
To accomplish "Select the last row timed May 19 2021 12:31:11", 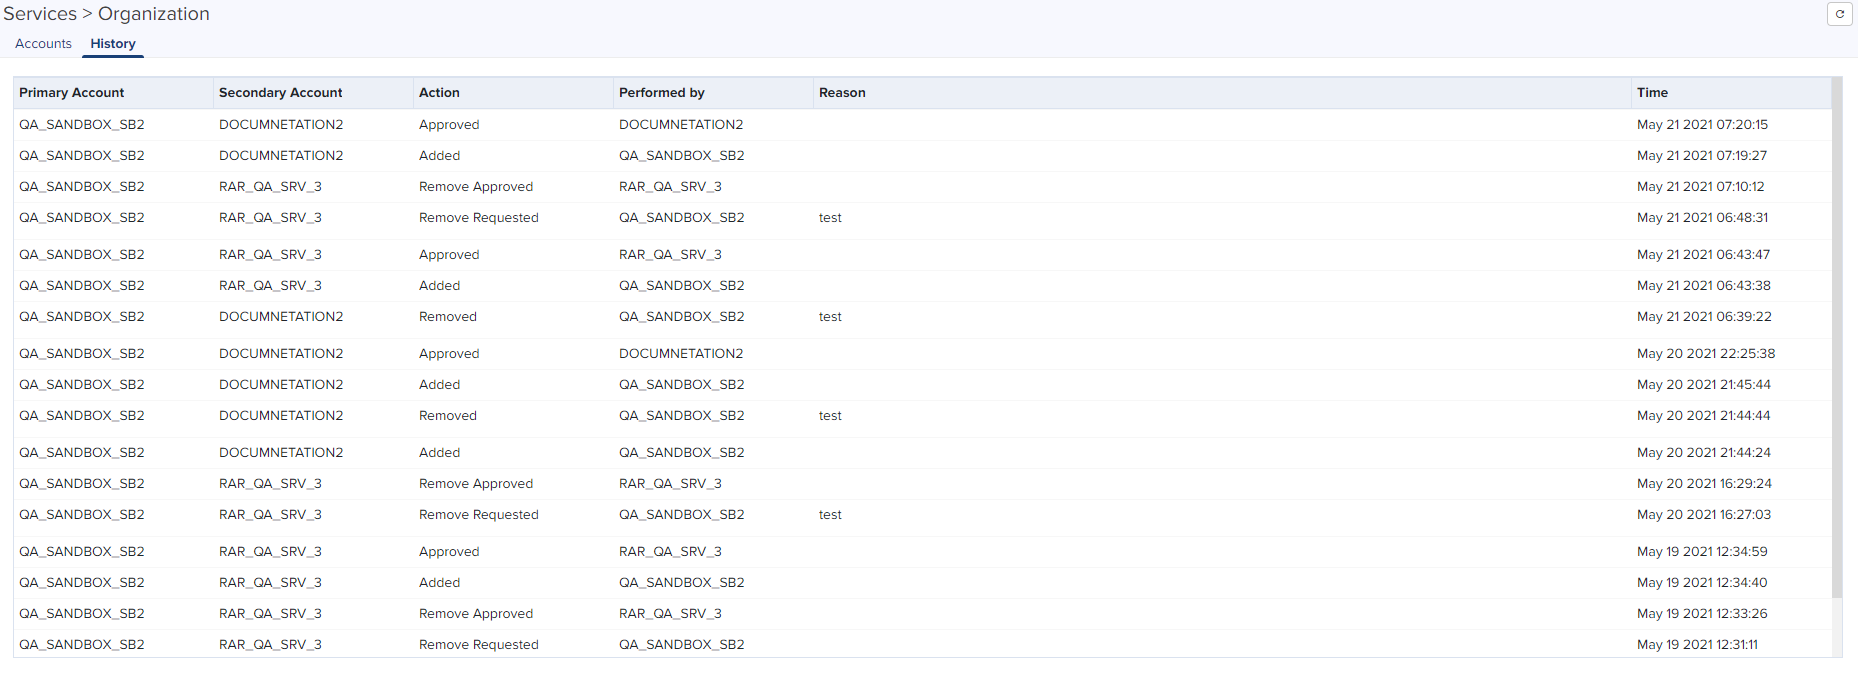I will point(1697,645).
